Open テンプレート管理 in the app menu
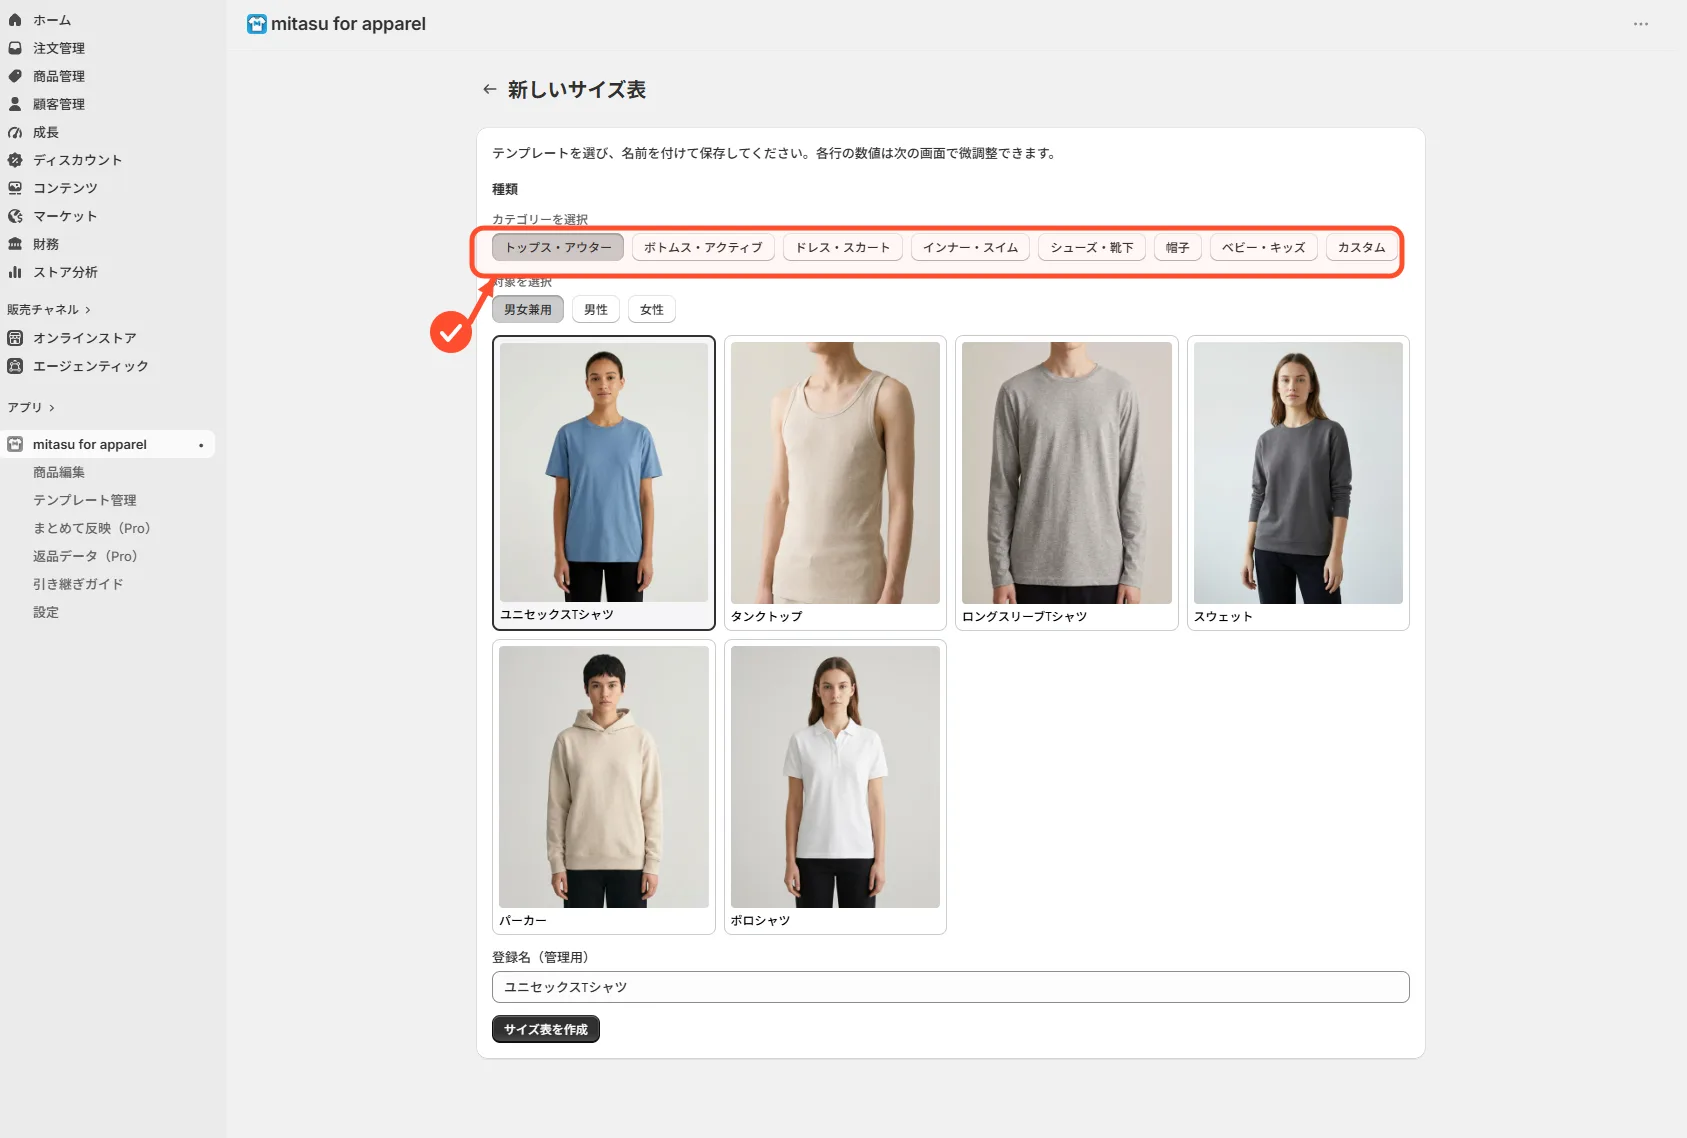 pos(85,500)
